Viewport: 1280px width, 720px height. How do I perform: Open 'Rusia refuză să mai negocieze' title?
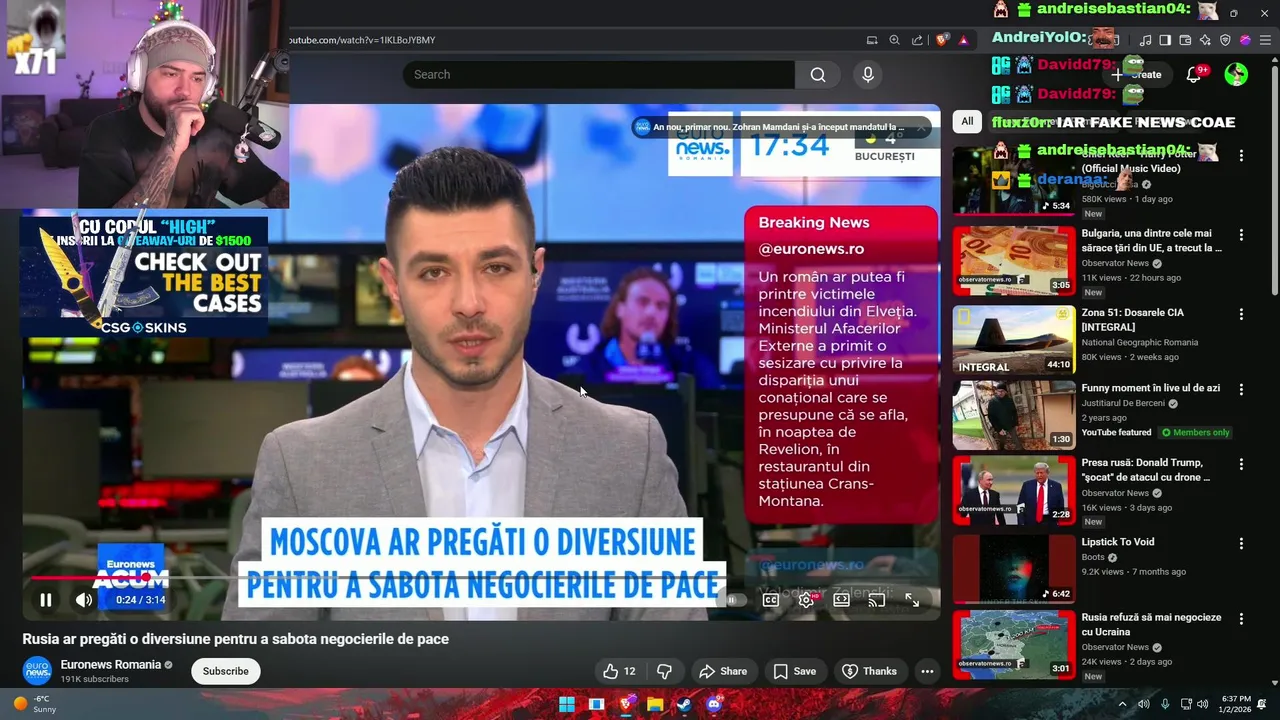1151,625
